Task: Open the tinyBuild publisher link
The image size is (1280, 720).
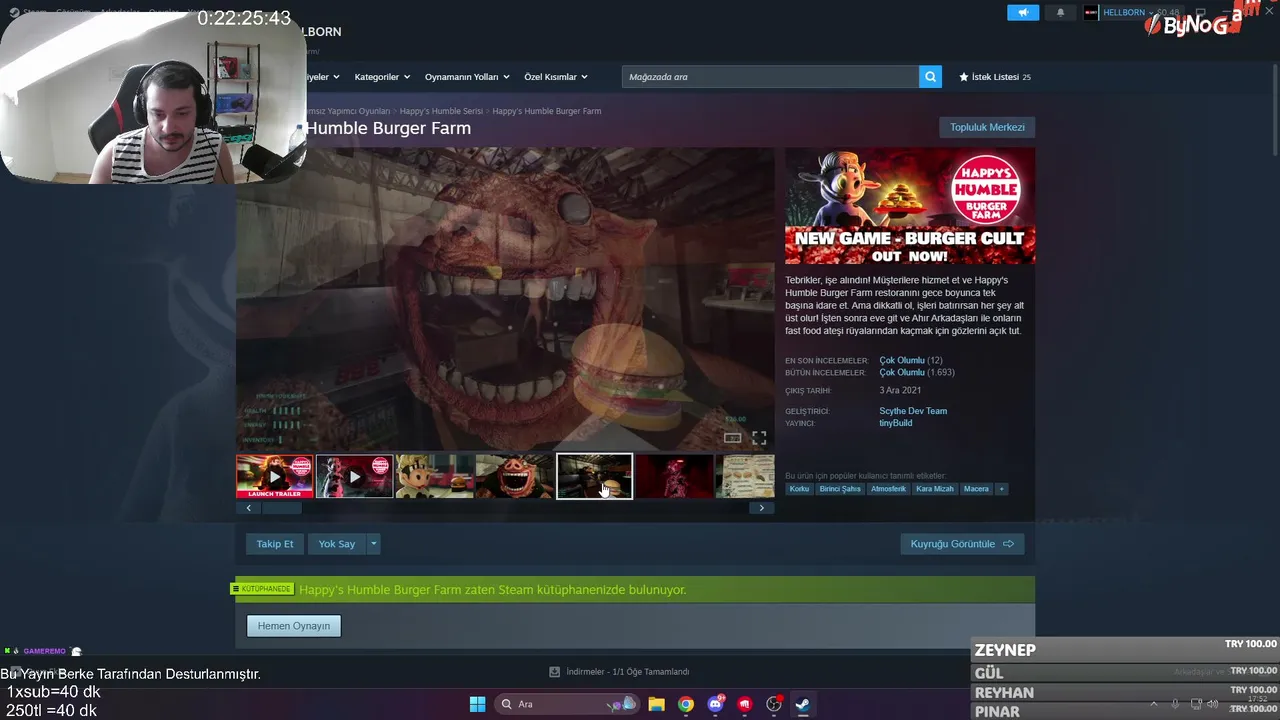Action: 896,423
